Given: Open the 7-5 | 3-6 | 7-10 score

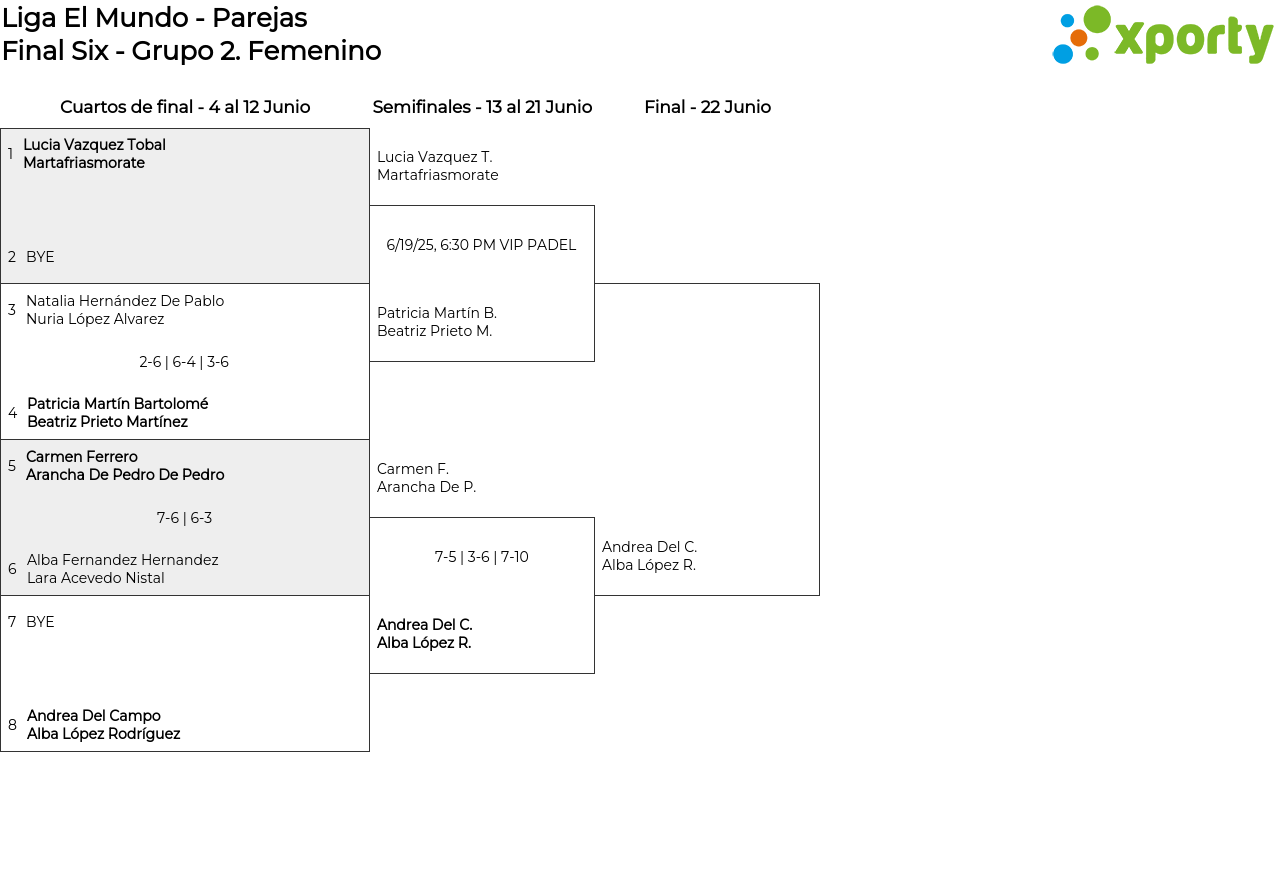Looking at the screenshot, I should pyautogui.click(x=481, y=557).
